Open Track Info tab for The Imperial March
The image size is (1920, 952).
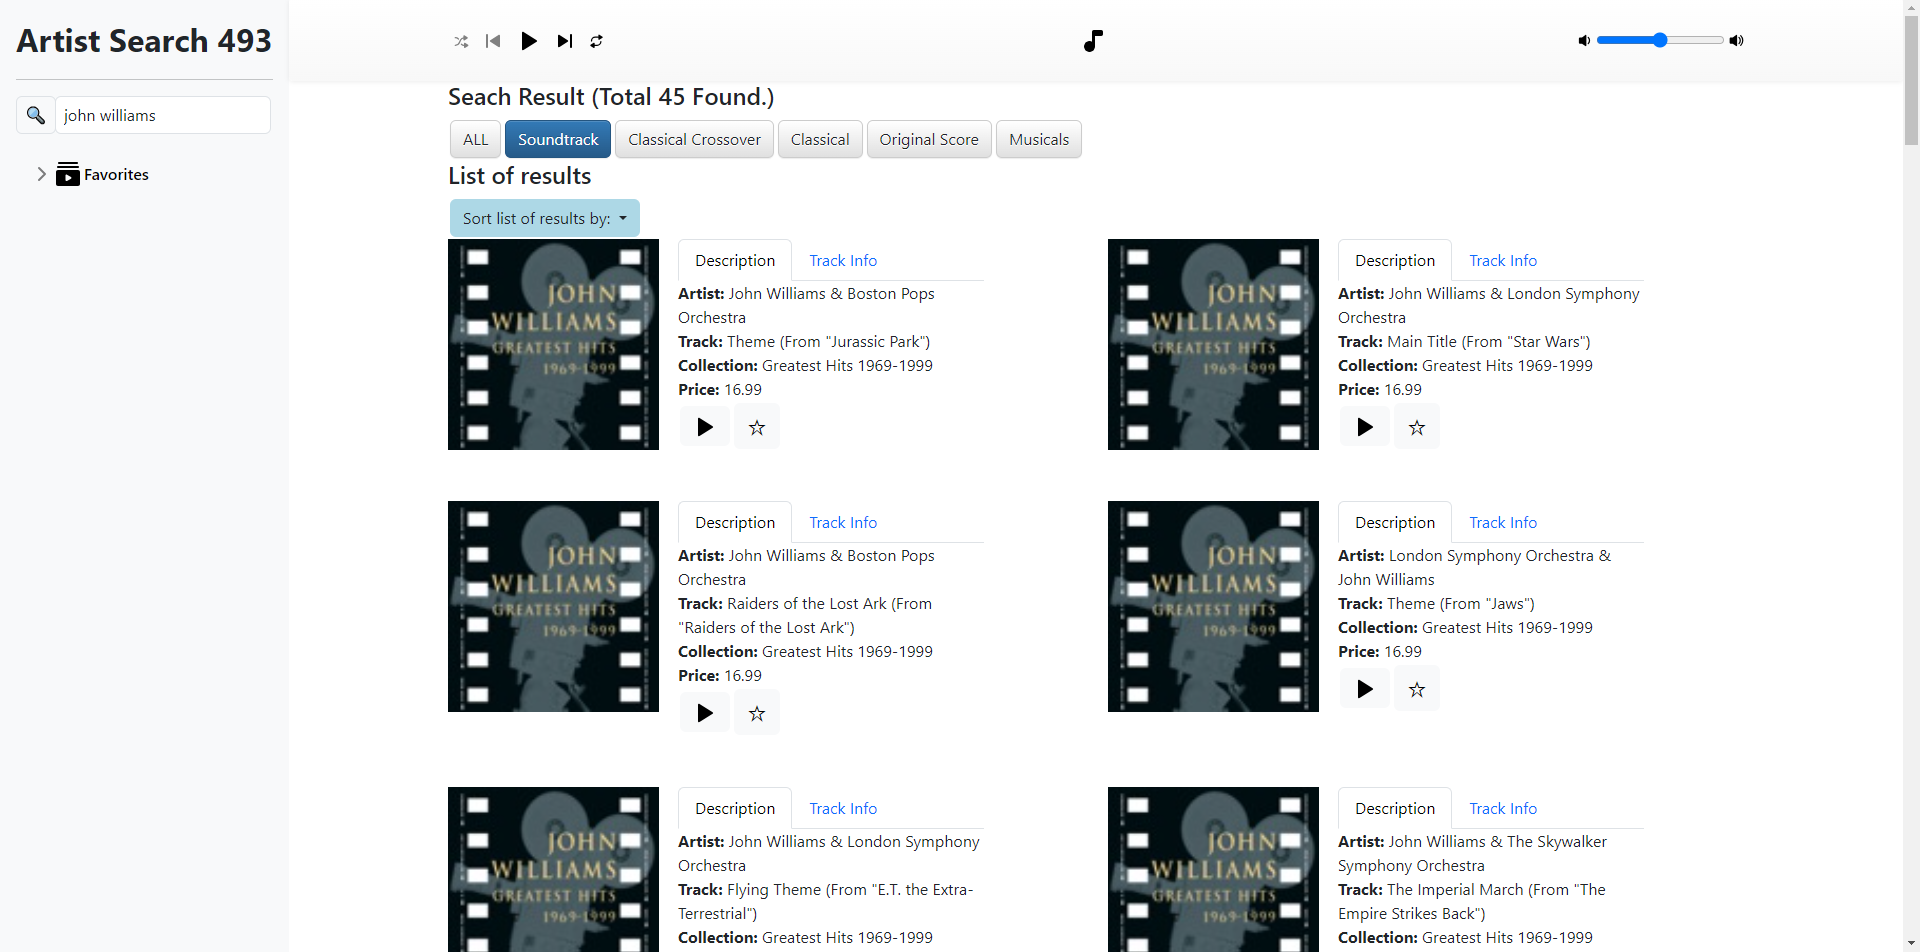pyautogui.click(x=1503, y=808)
